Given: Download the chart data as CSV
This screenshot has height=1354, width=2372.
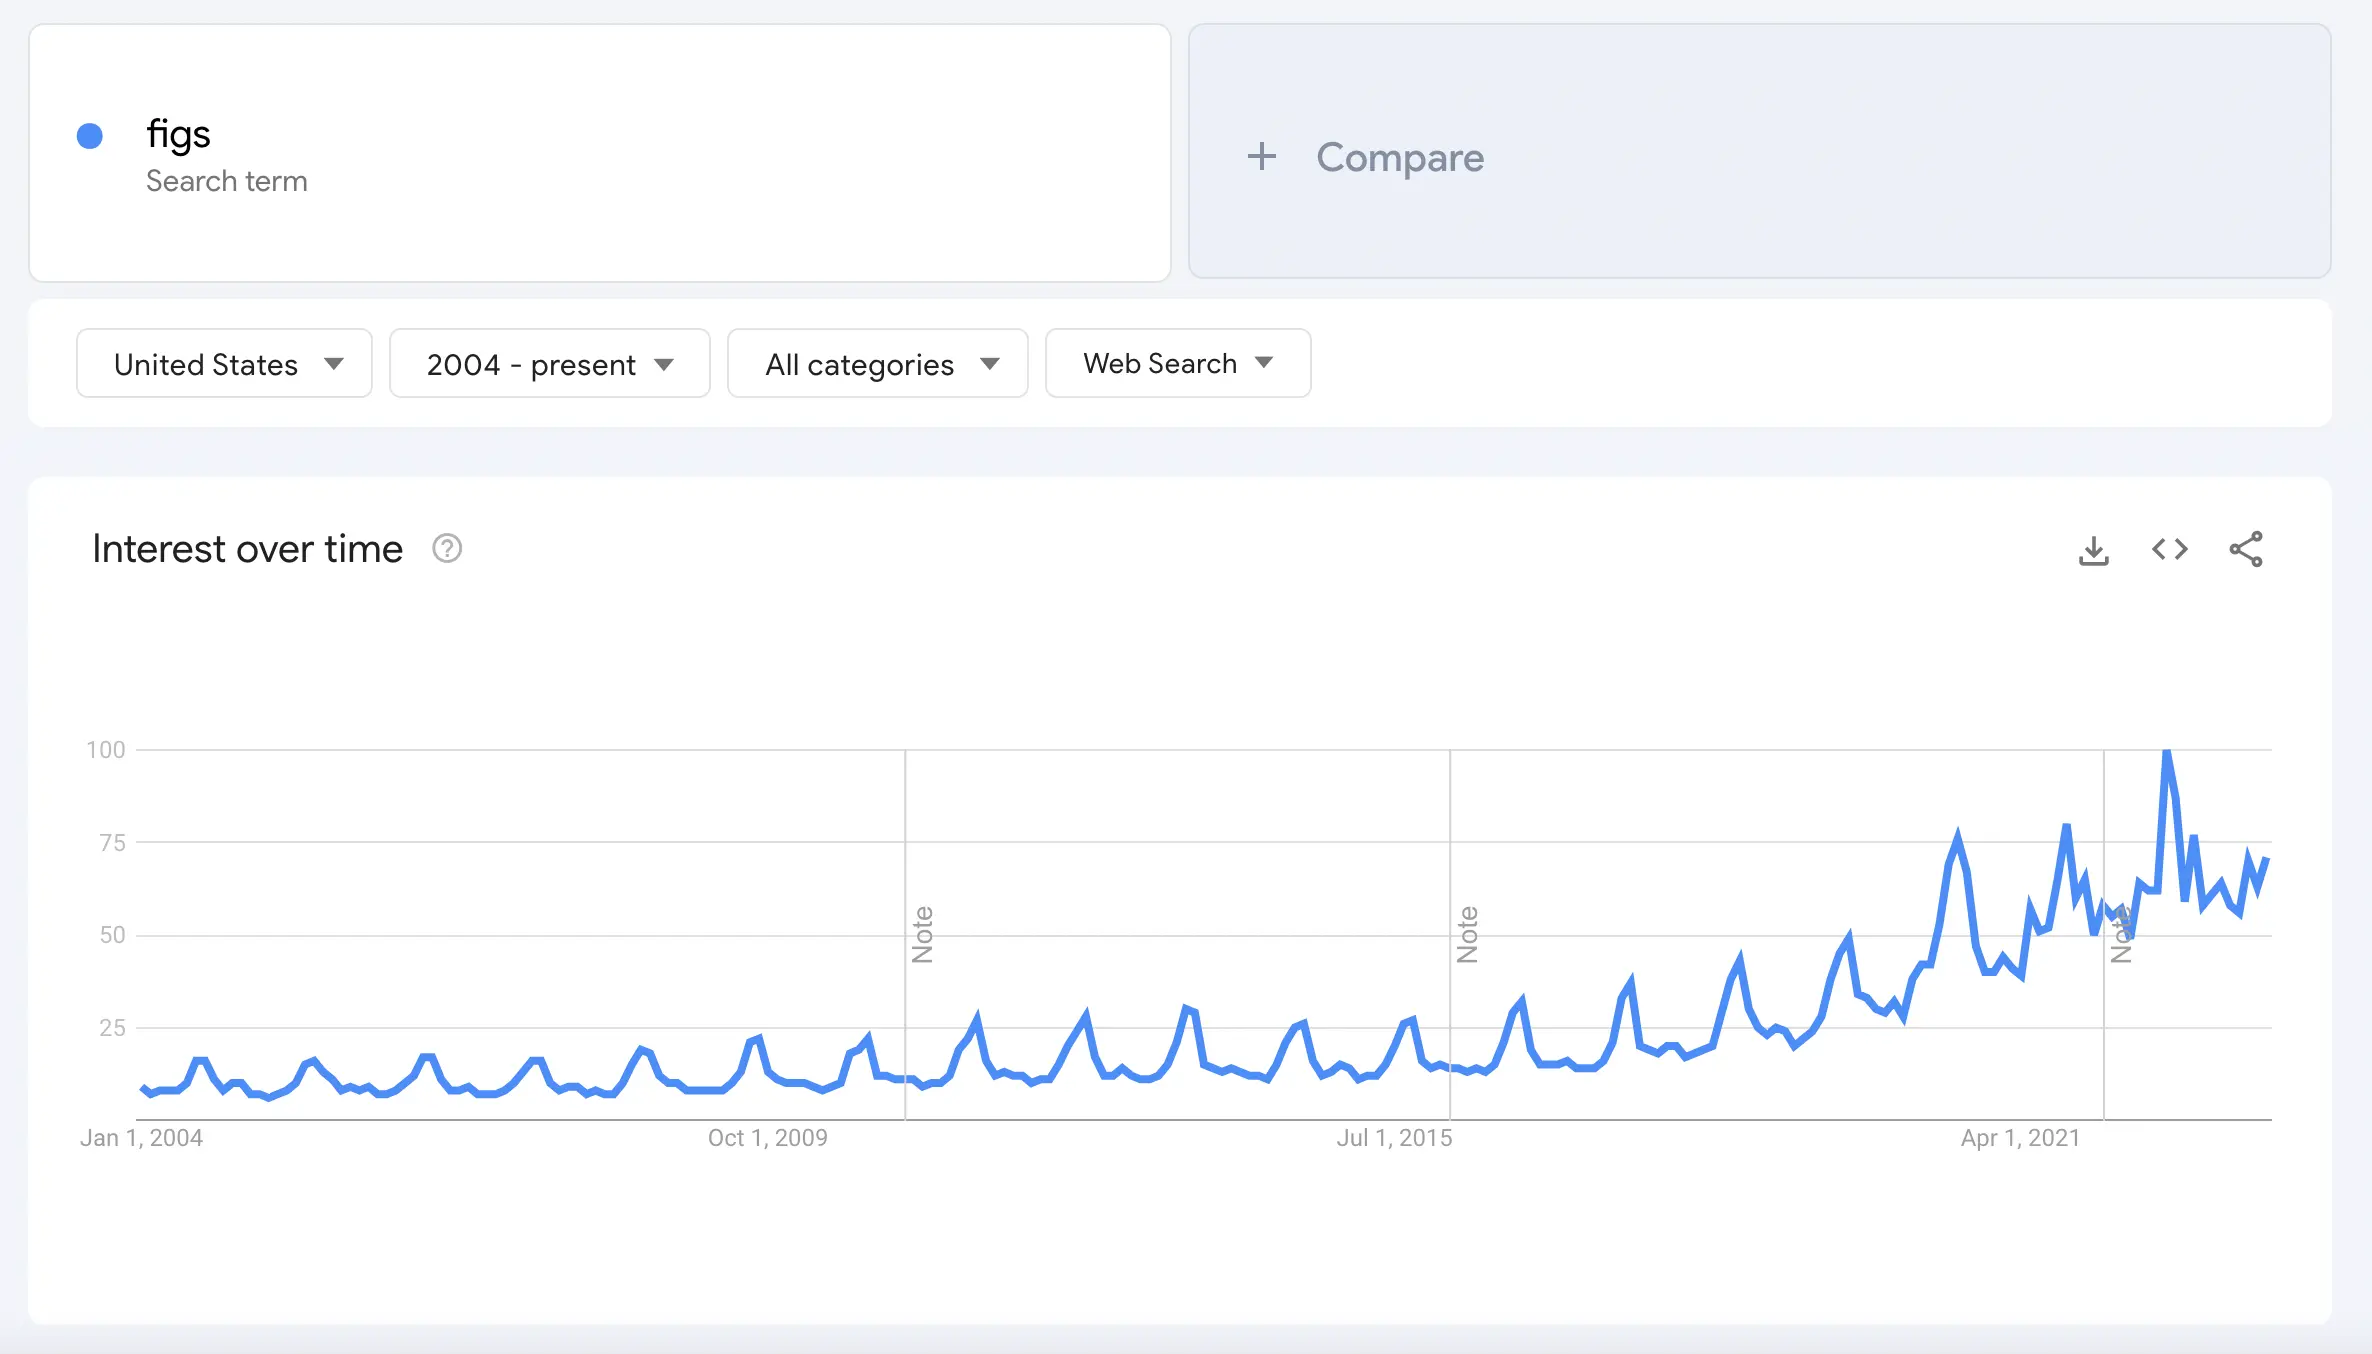Looking at the screenshot, I should [2094, 549].
